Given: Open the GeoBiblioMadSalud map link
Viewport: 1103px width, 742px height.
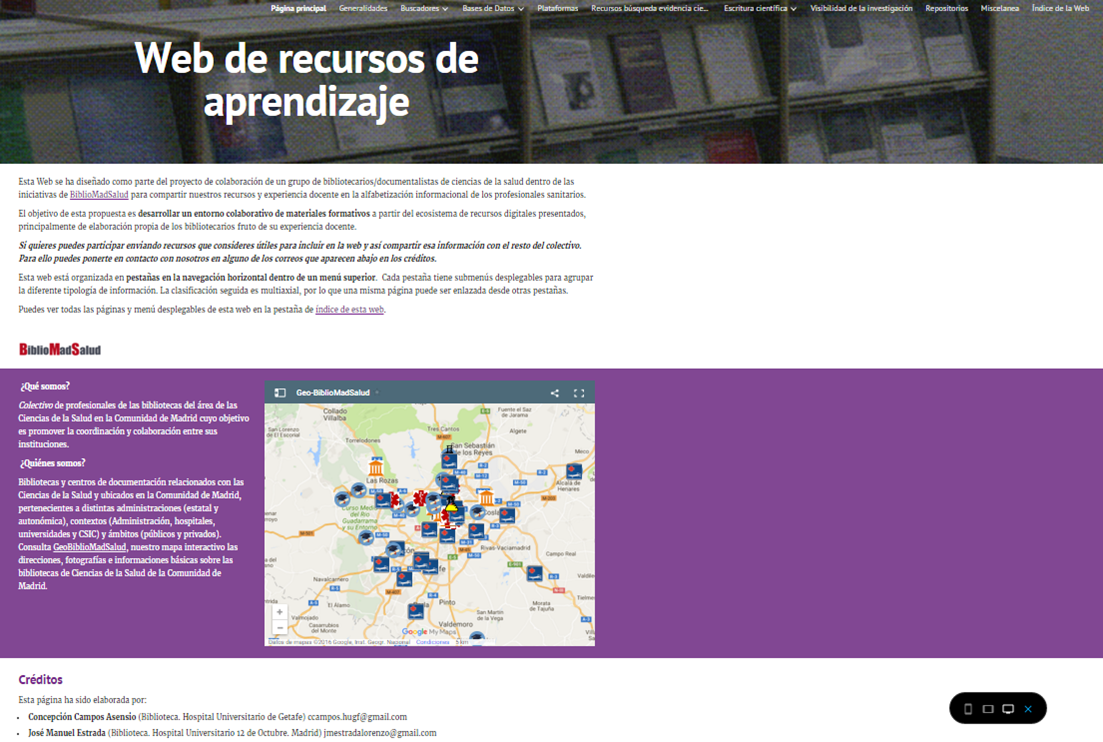Looking at the screenshot, I should pos(90,547).
